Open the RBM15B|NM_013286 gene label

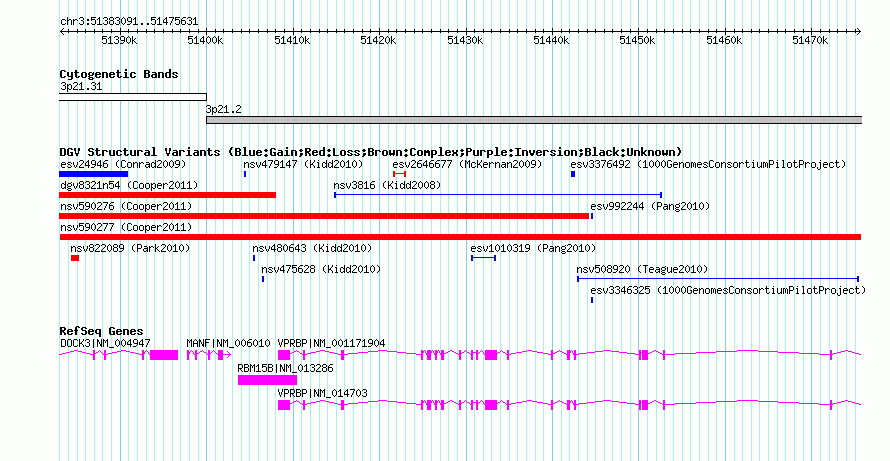(x=286, y=368)
